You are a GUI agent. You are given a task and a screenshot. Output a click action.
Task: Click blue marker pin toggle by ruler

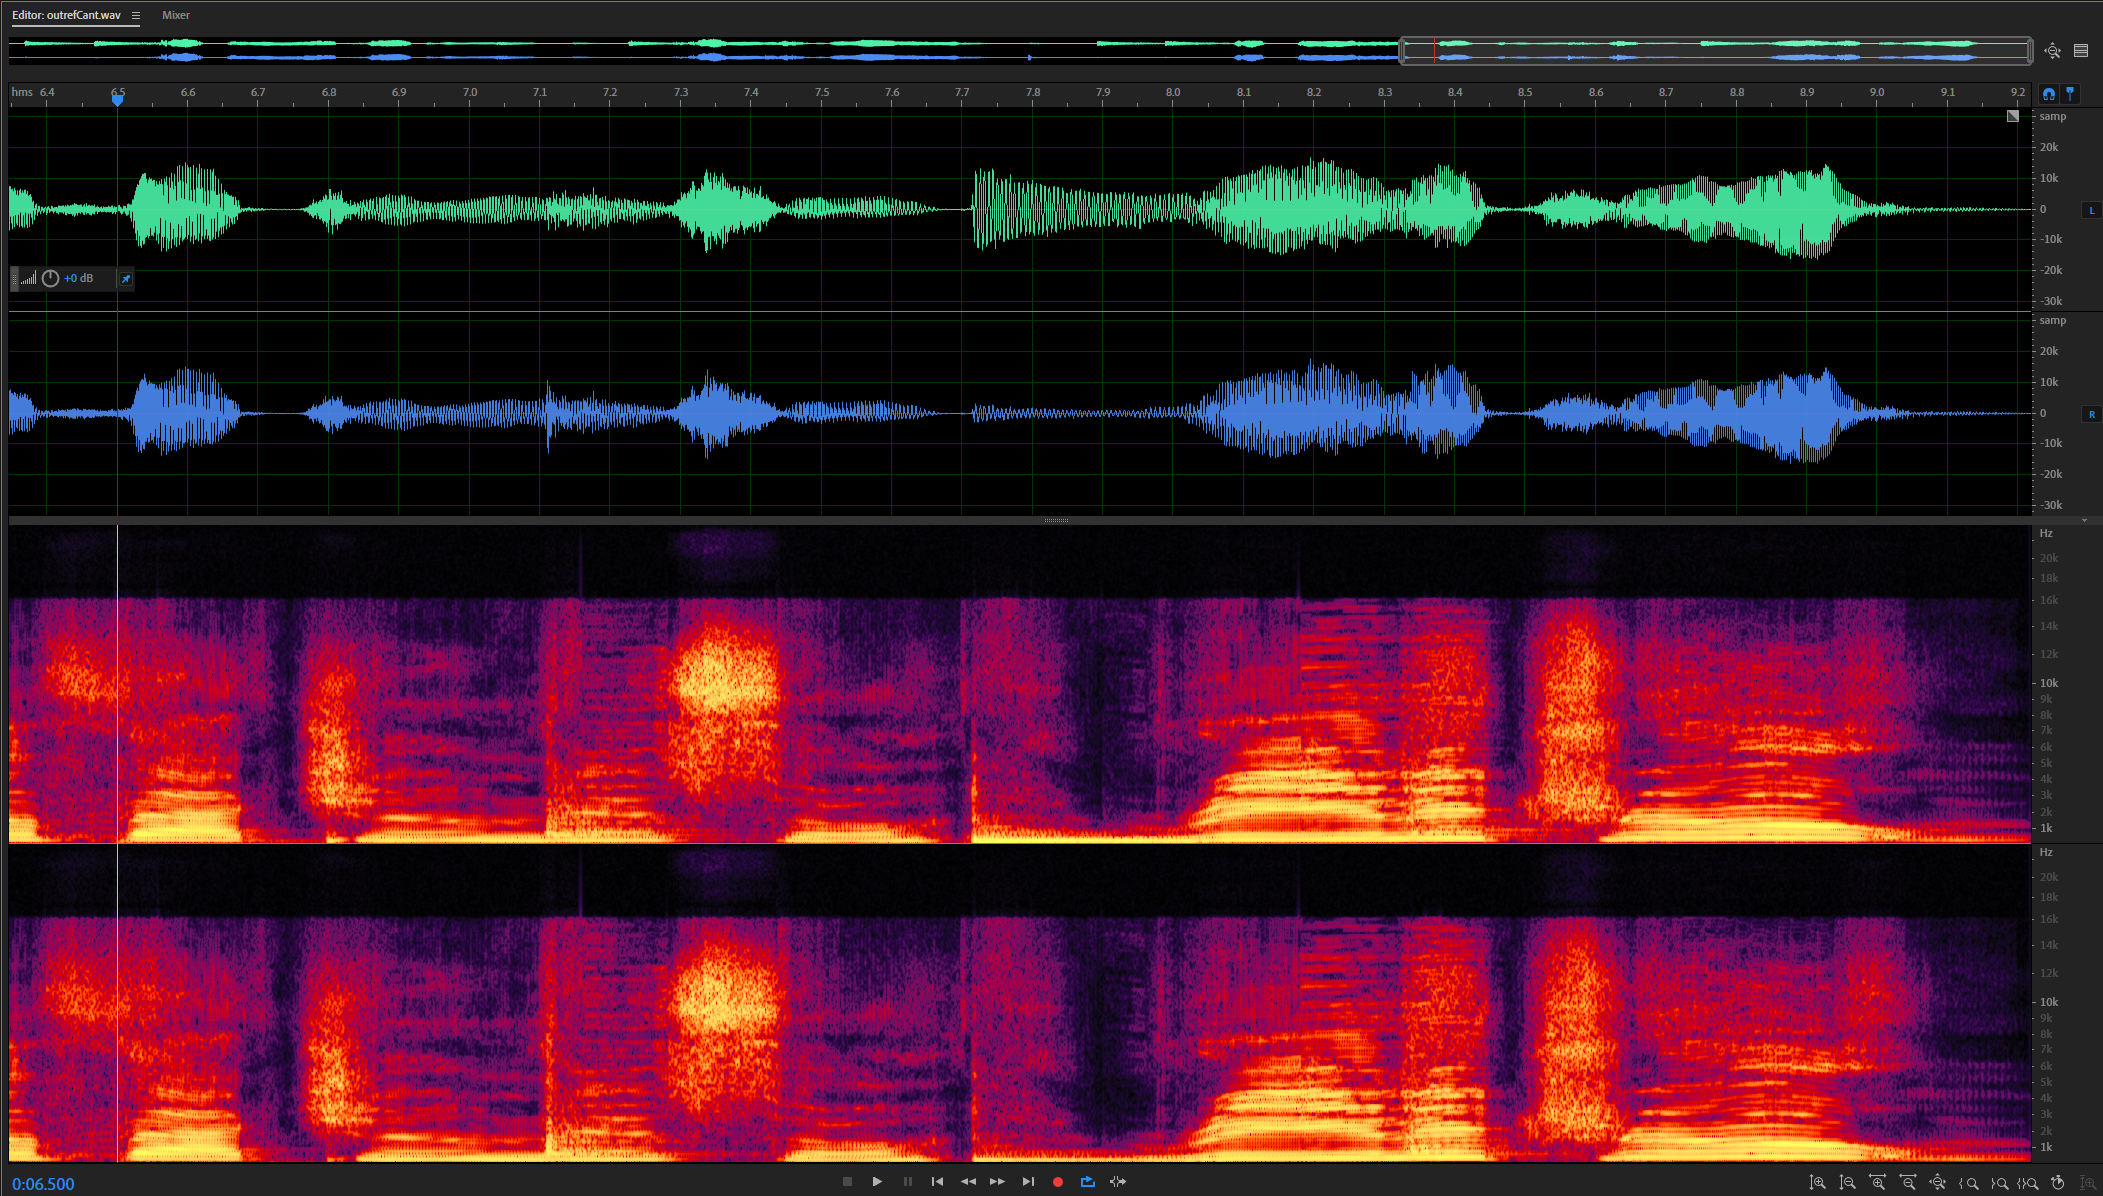[x=2070, y=93]
